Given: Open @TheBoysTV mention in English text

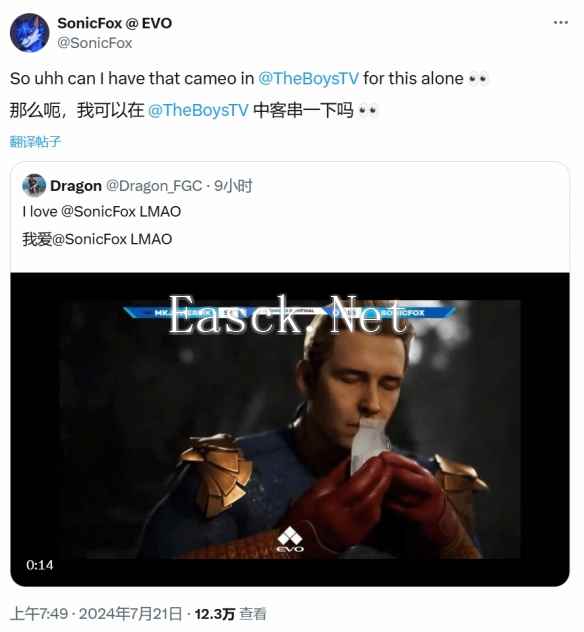Looking at the screenshot, I should tap(308, 78).
